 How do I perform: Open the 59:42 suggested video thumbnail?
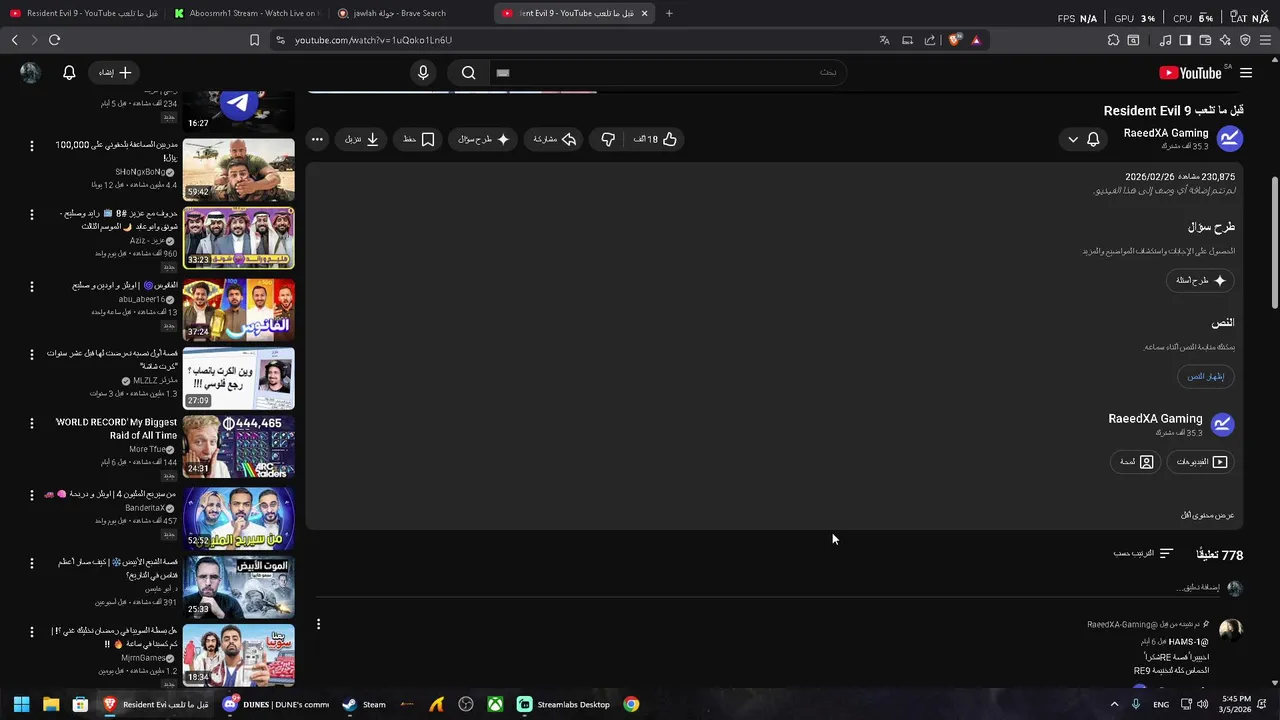238,170
